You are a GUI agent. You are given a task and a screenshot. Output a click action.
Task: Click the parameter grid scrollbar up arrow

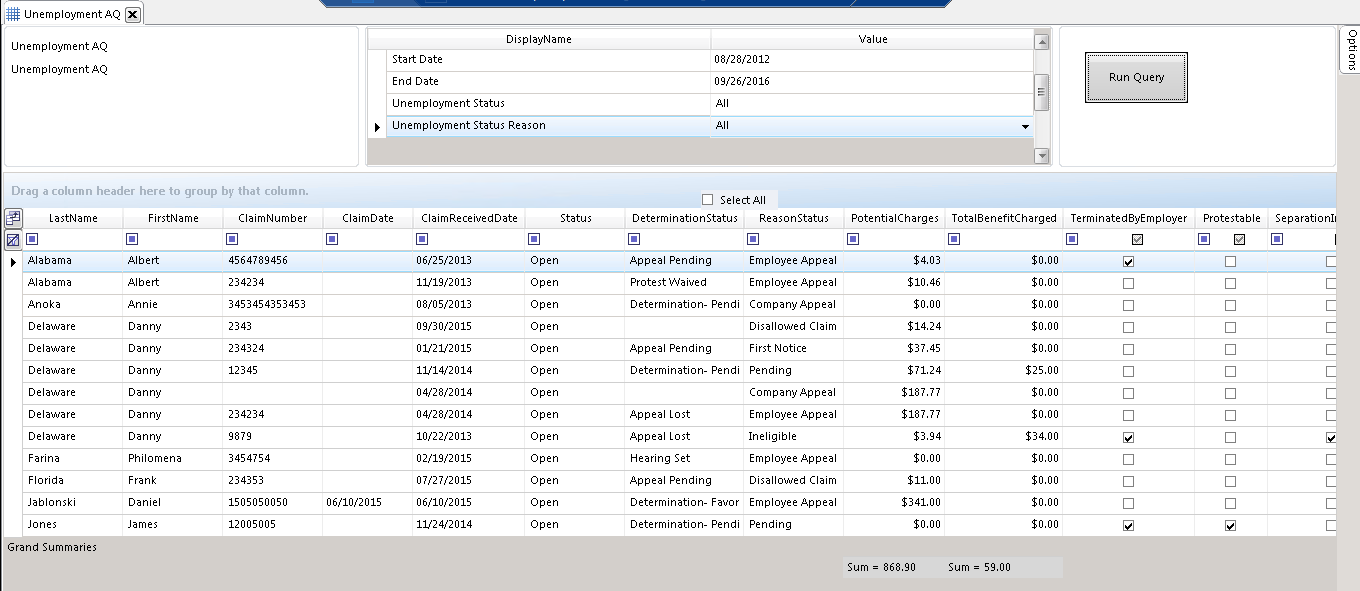[x=1041, y=41]
